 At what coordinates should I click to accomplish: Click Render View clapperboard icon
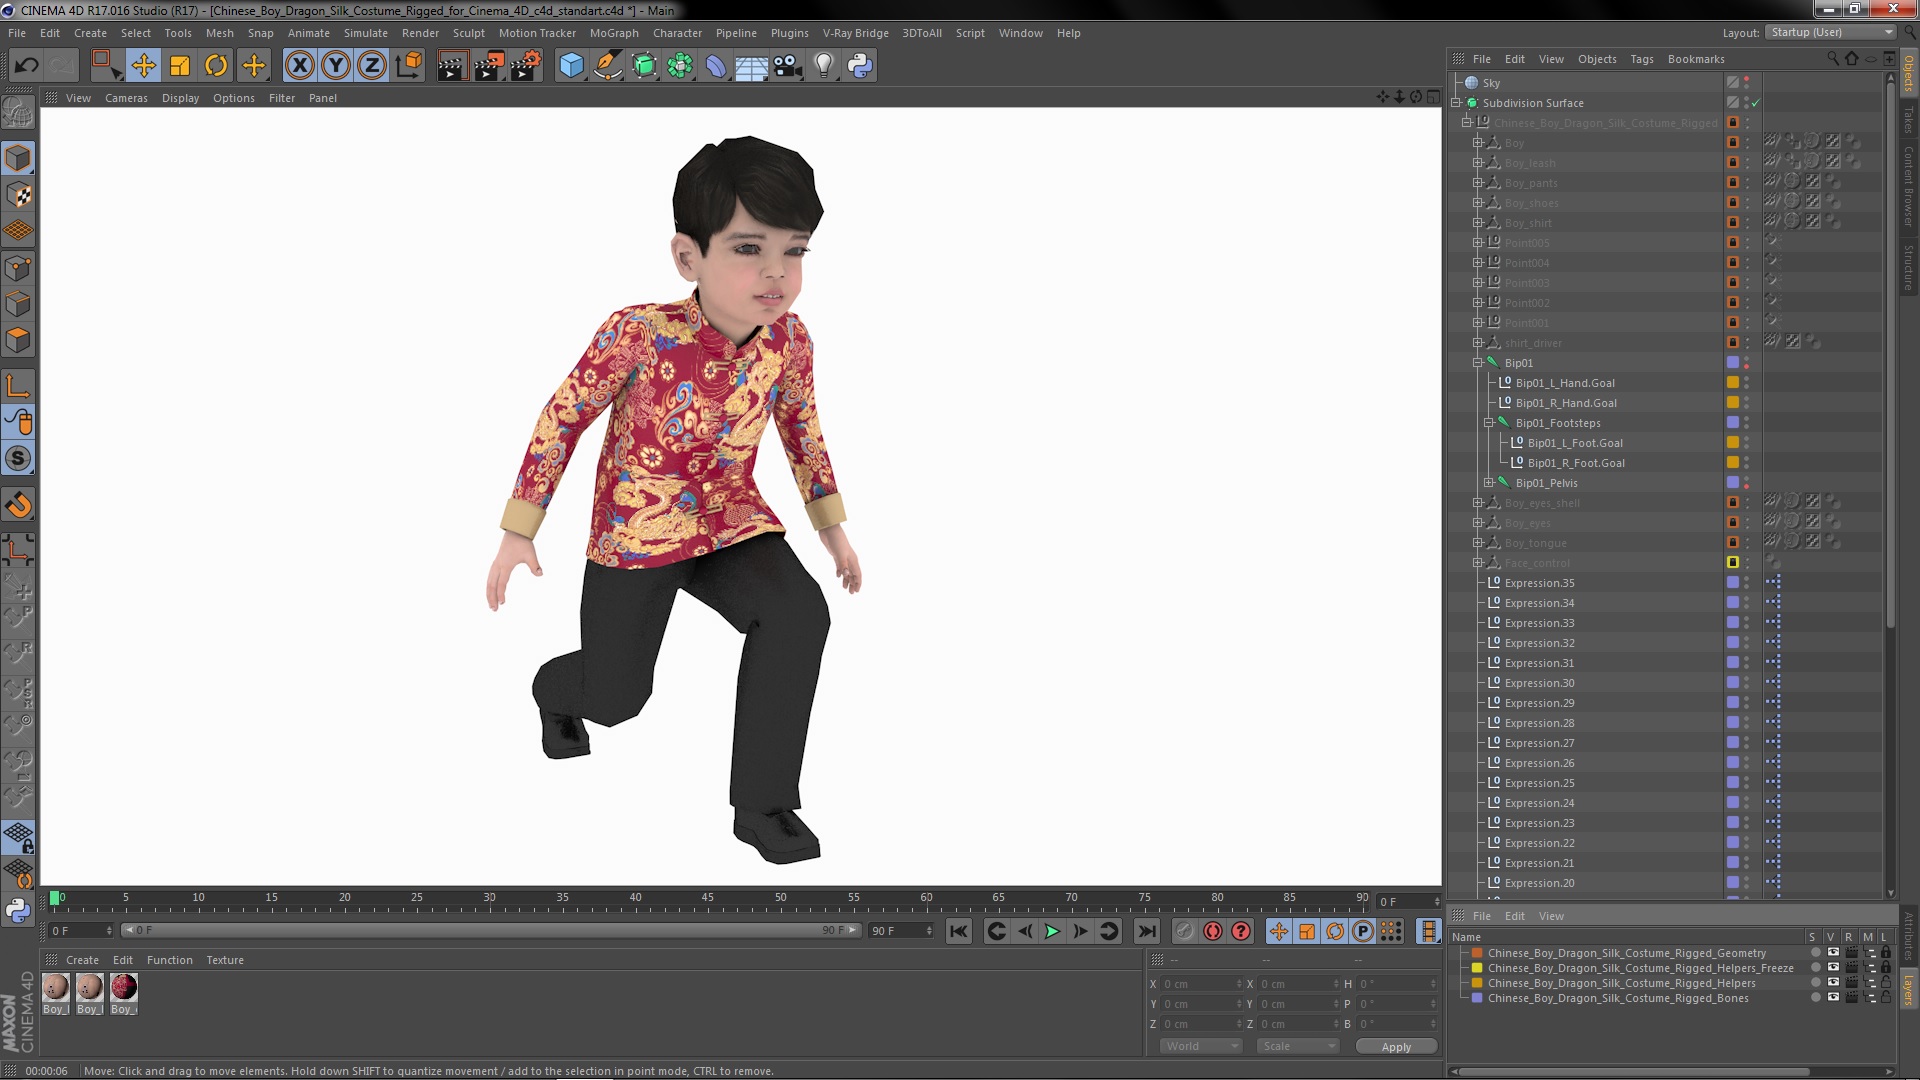point(451,66)
